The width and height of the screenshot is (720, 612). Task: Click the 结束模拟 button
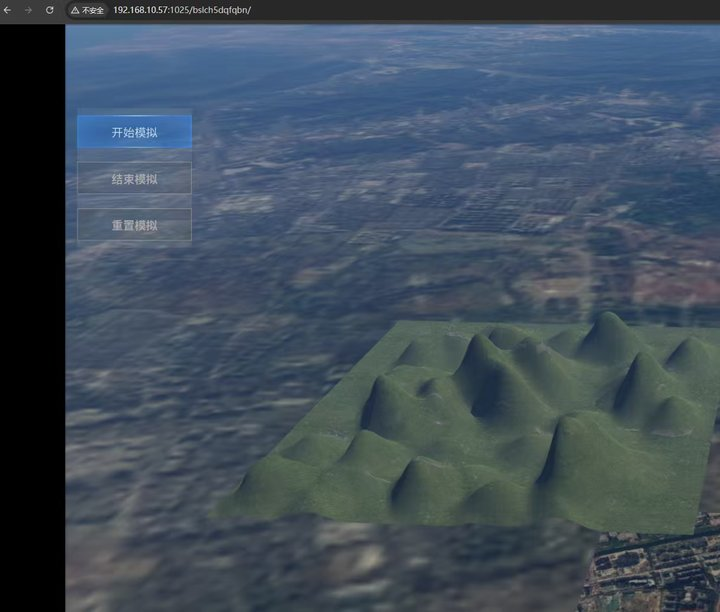(x=135, y=178)
